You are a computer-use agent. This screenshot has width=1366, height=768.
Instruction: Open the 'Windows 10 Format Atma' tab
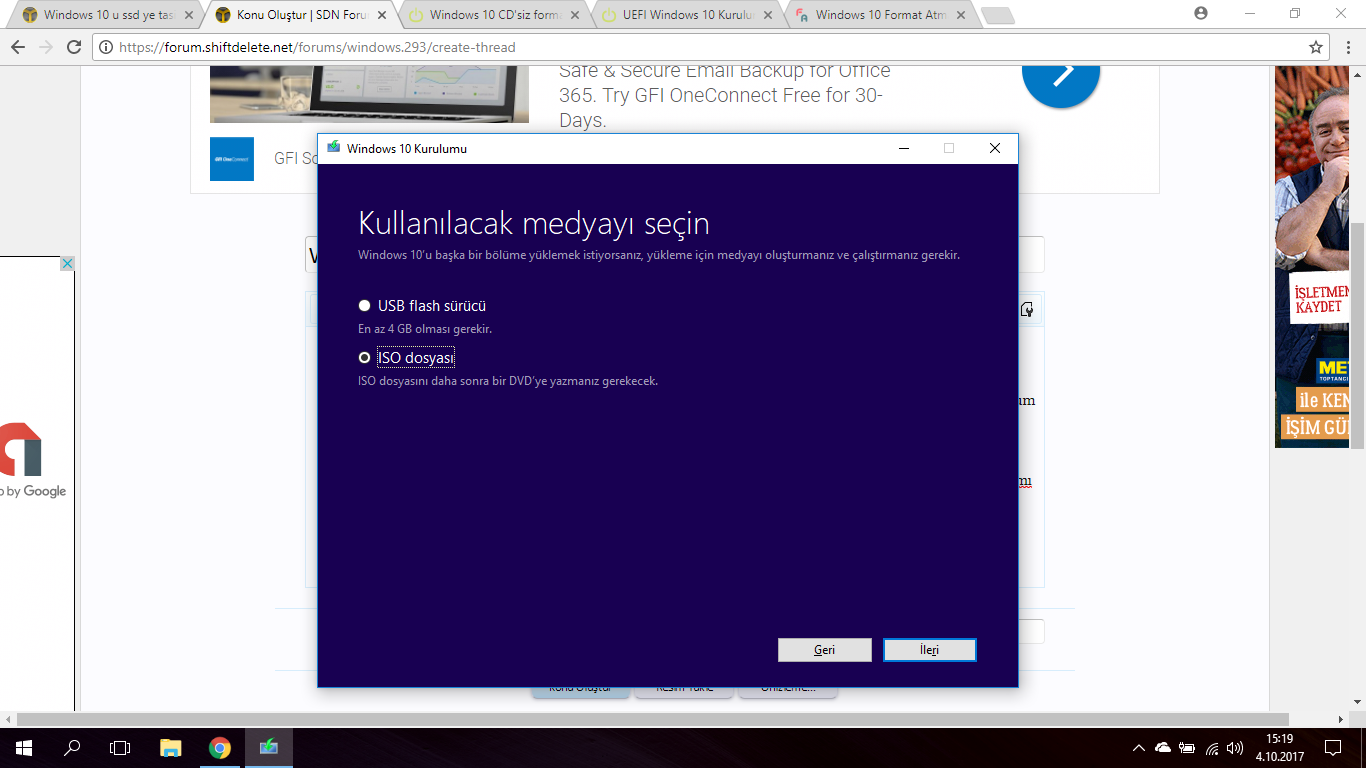880,15
